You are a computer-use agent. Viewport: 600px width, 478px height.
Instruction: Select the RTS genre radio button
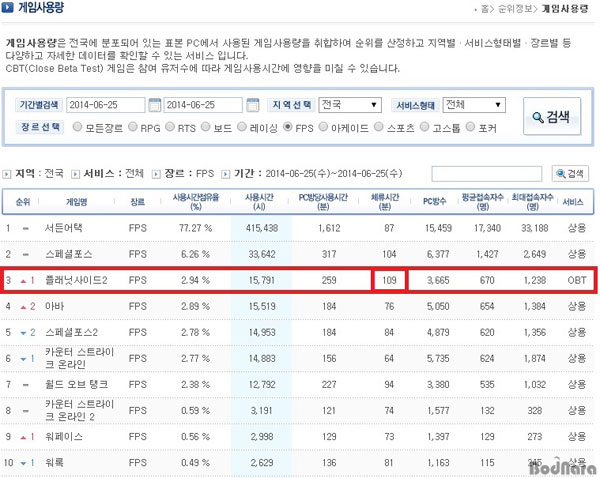pos(170,127)
